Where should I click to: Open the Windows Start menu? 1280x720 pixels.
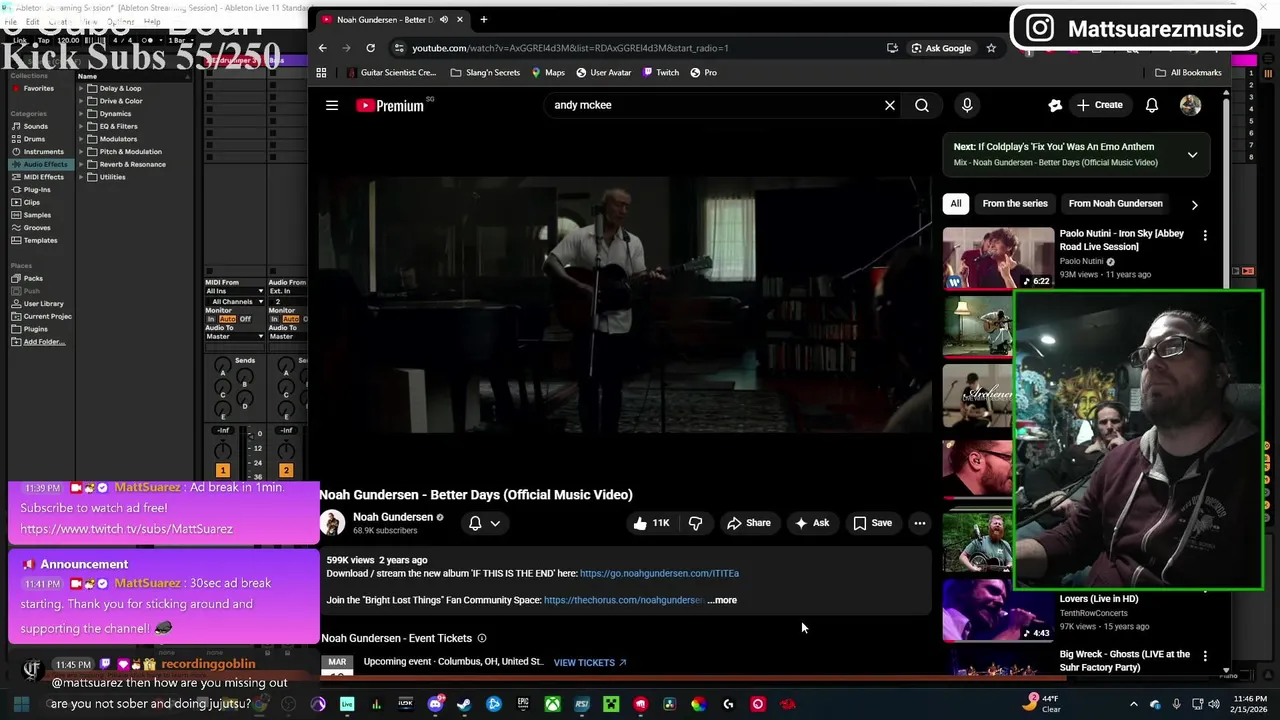coord(21,704)
